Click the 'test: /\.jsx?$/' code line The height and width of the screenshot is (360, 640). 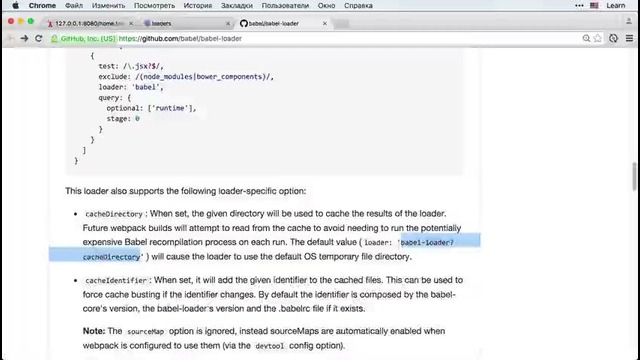point(131,66)
